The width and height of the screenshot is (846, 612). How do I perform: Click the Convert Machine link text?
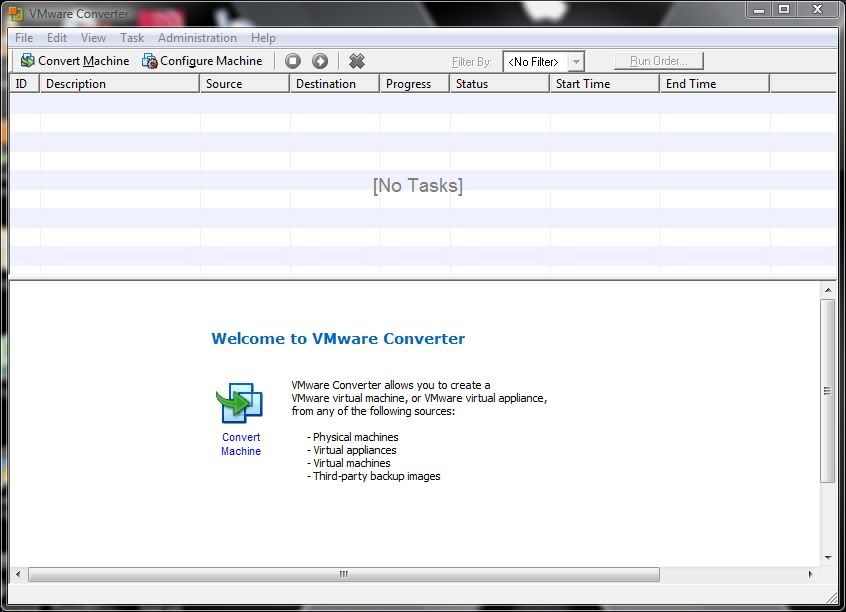pyautogui.click(x=241, y=444)
